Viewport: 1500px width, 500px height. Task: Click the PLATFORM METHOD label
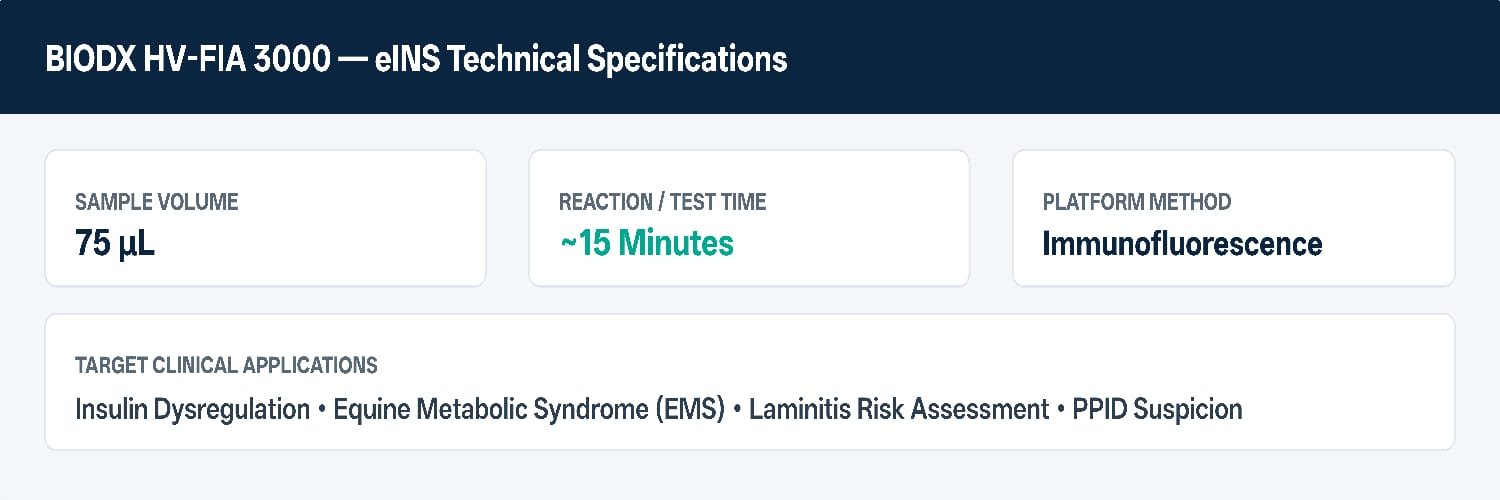coord(1137,202)
